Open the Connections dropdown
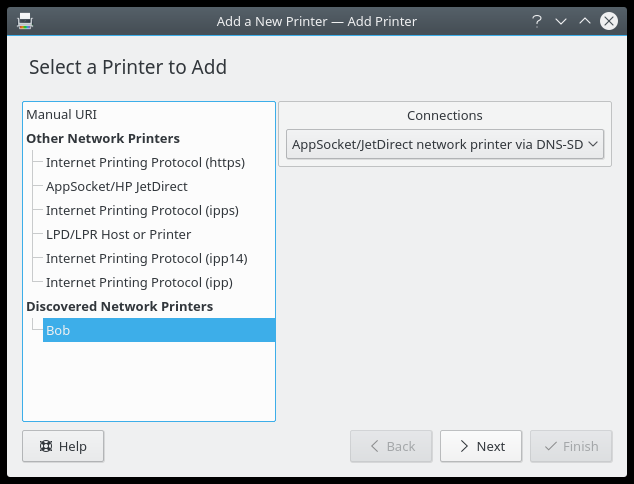 444,145
